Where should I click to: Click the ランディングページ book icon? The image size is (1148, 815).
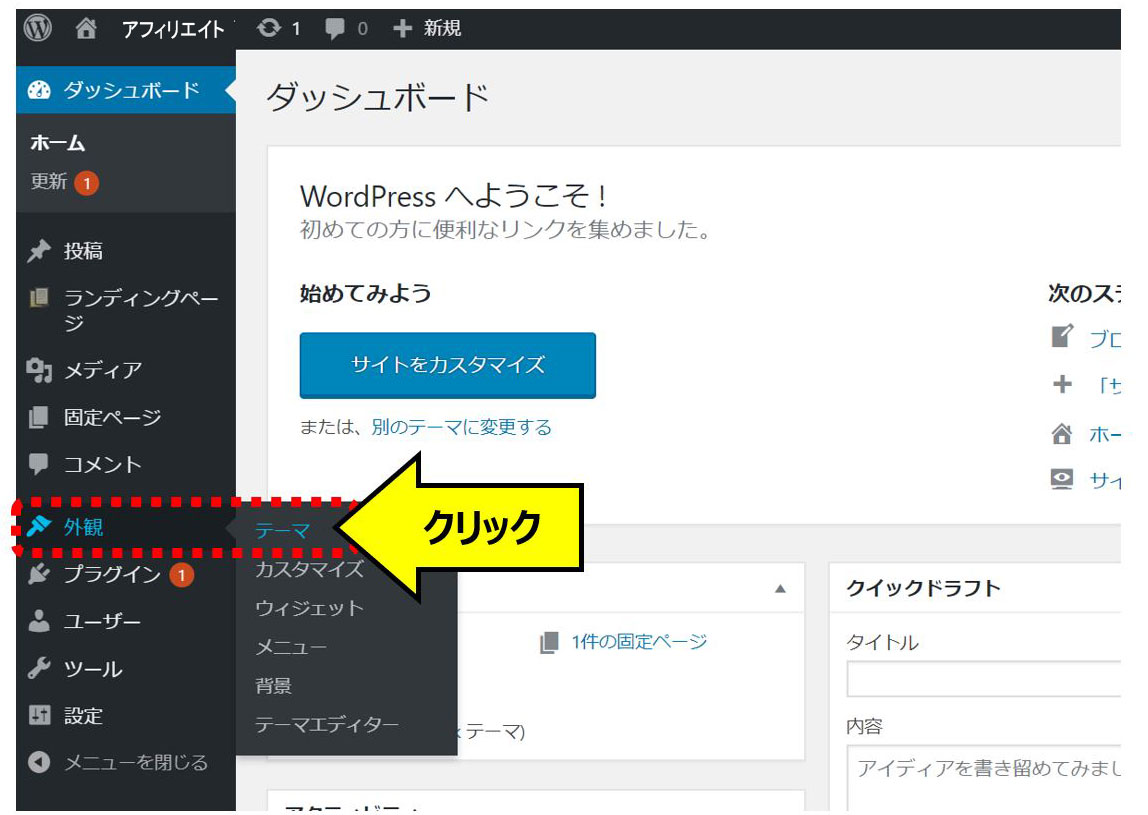click(x=39, y=298)
